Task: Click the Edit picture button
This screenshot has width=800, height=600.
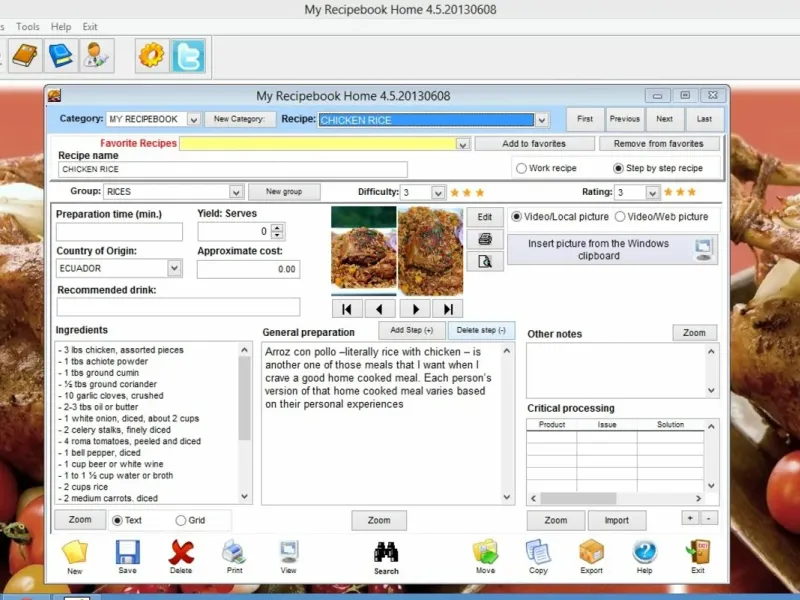Action: [x=485, y=217]
